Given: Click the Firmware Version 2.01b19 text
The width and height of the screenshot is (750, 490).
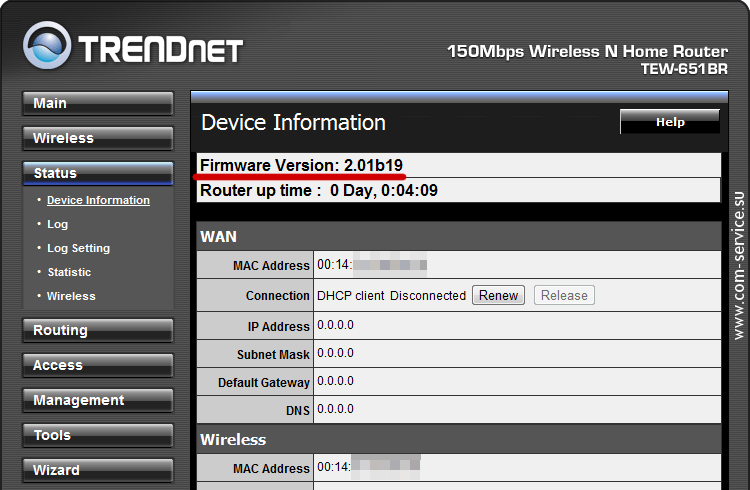Looking at the screenshot, I should point(301,166).
